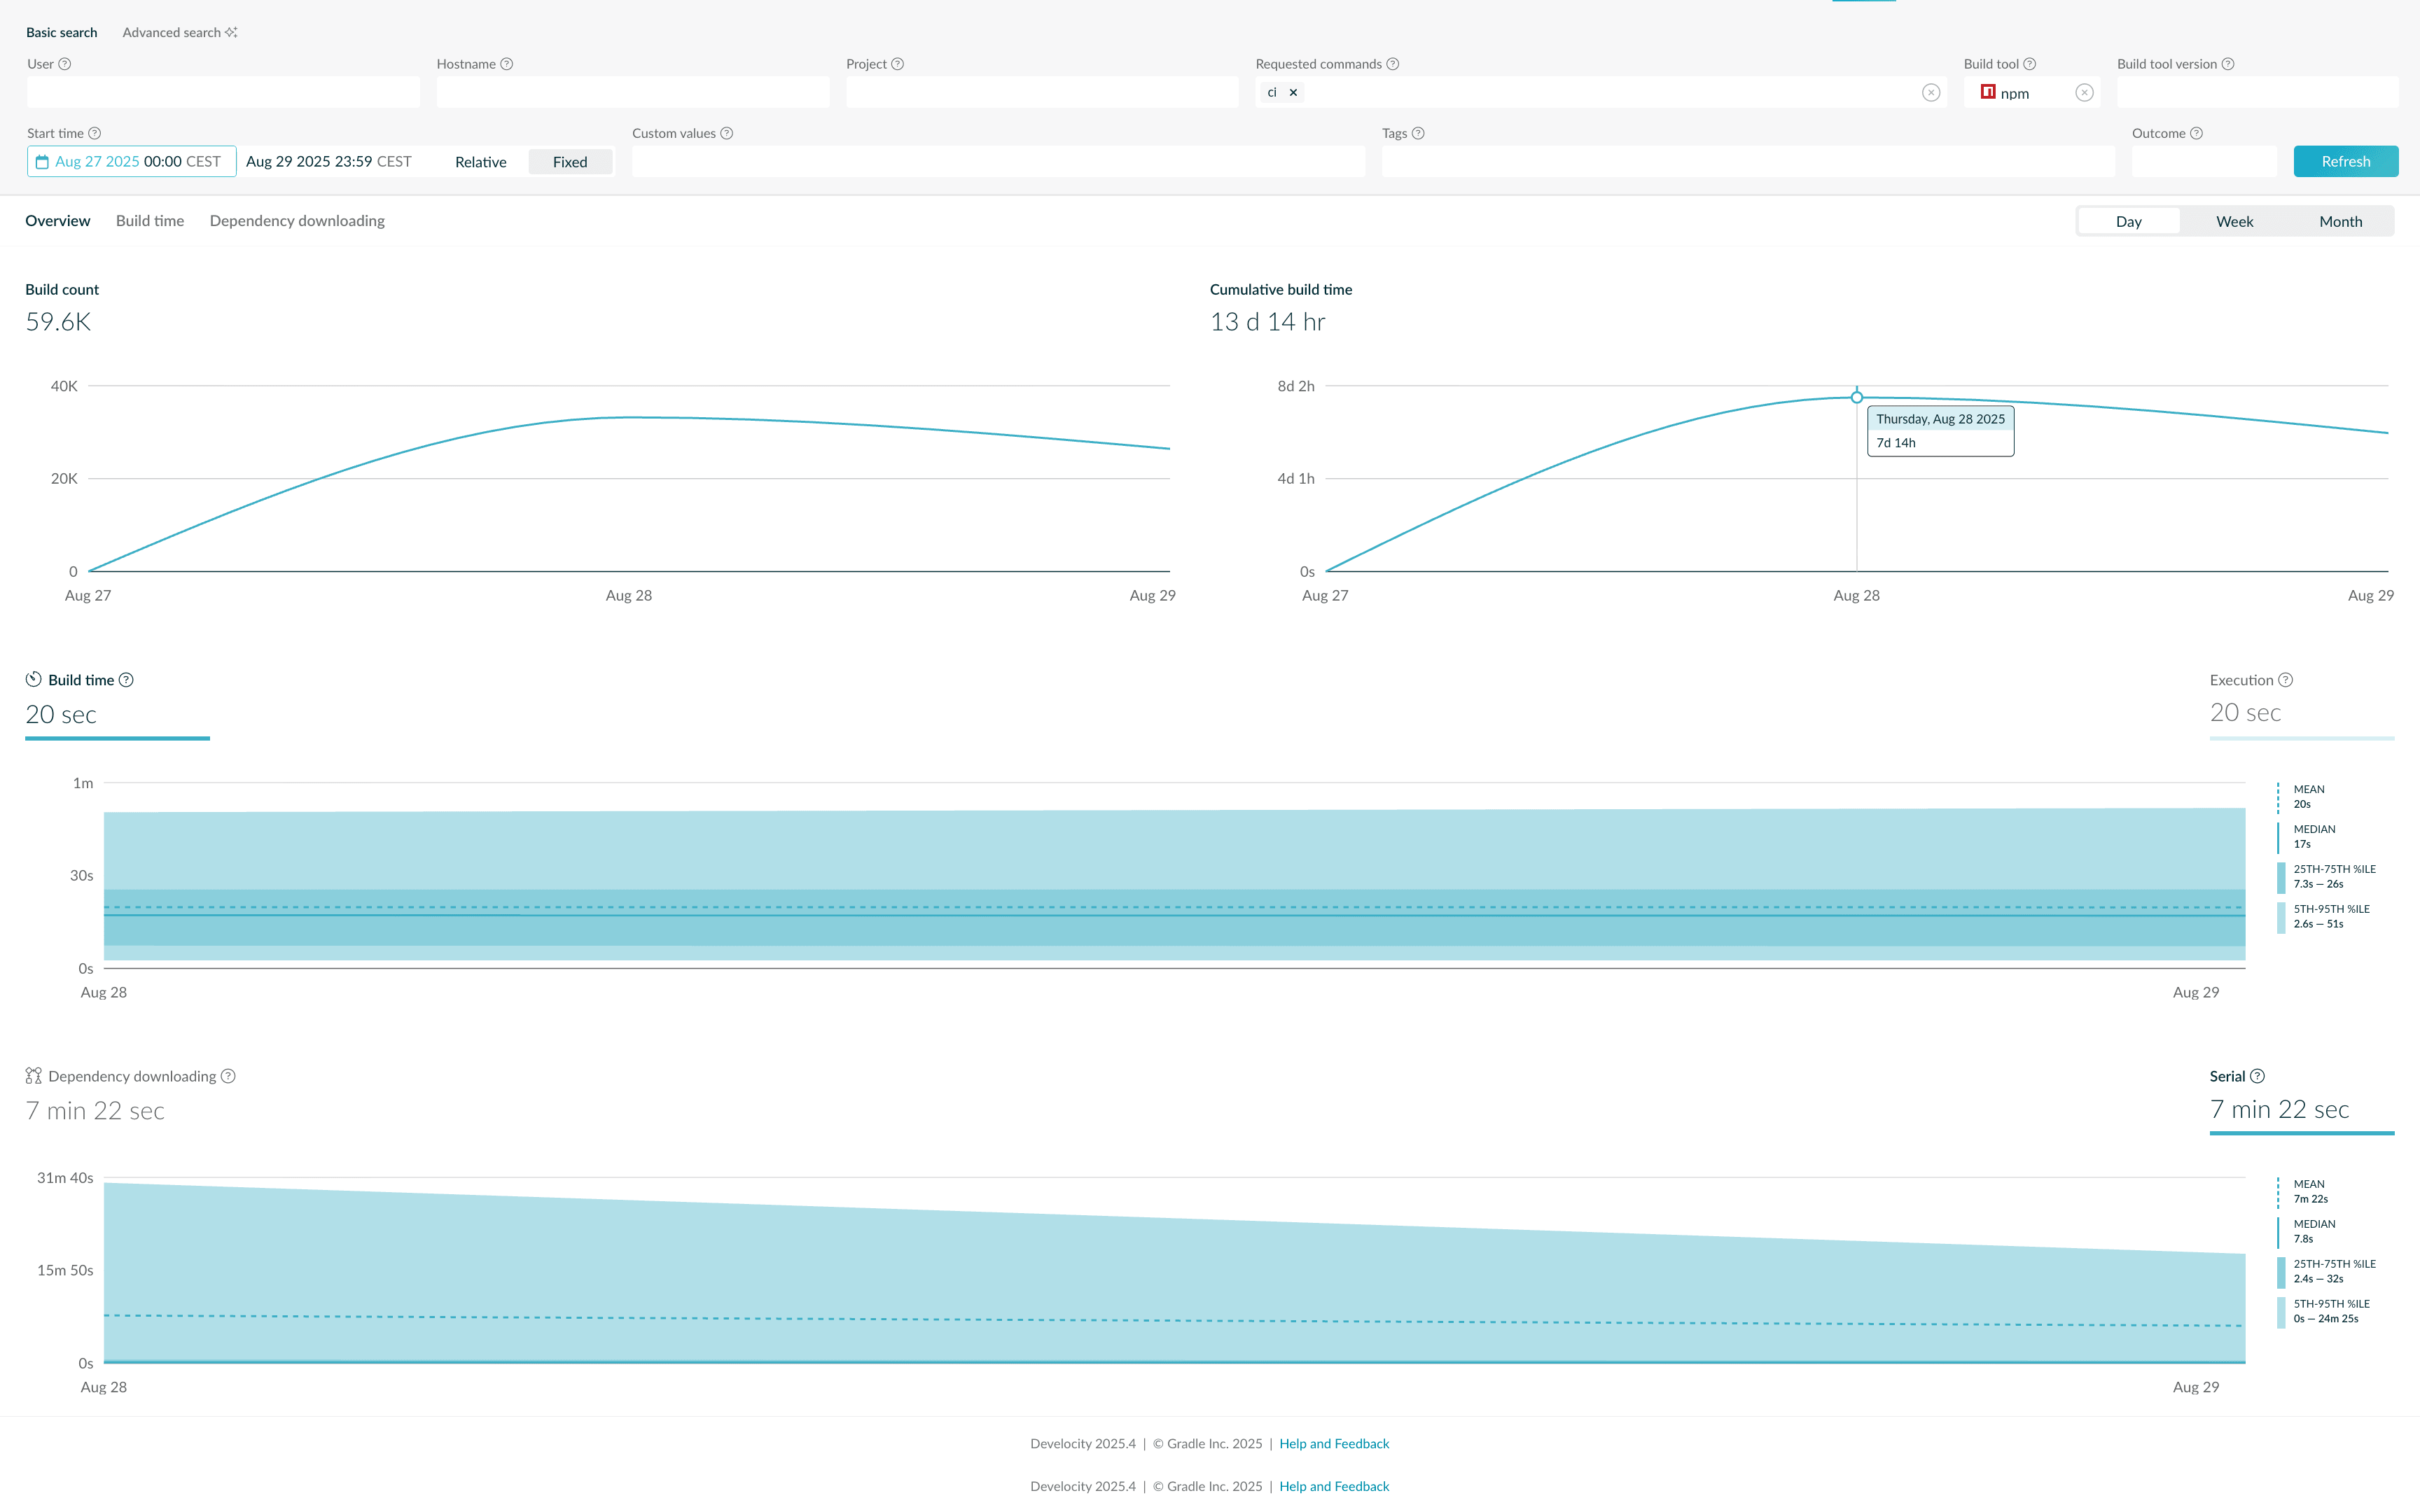Open the Outcome filter selector
2420x1512 pixels.
[2204, 161]
